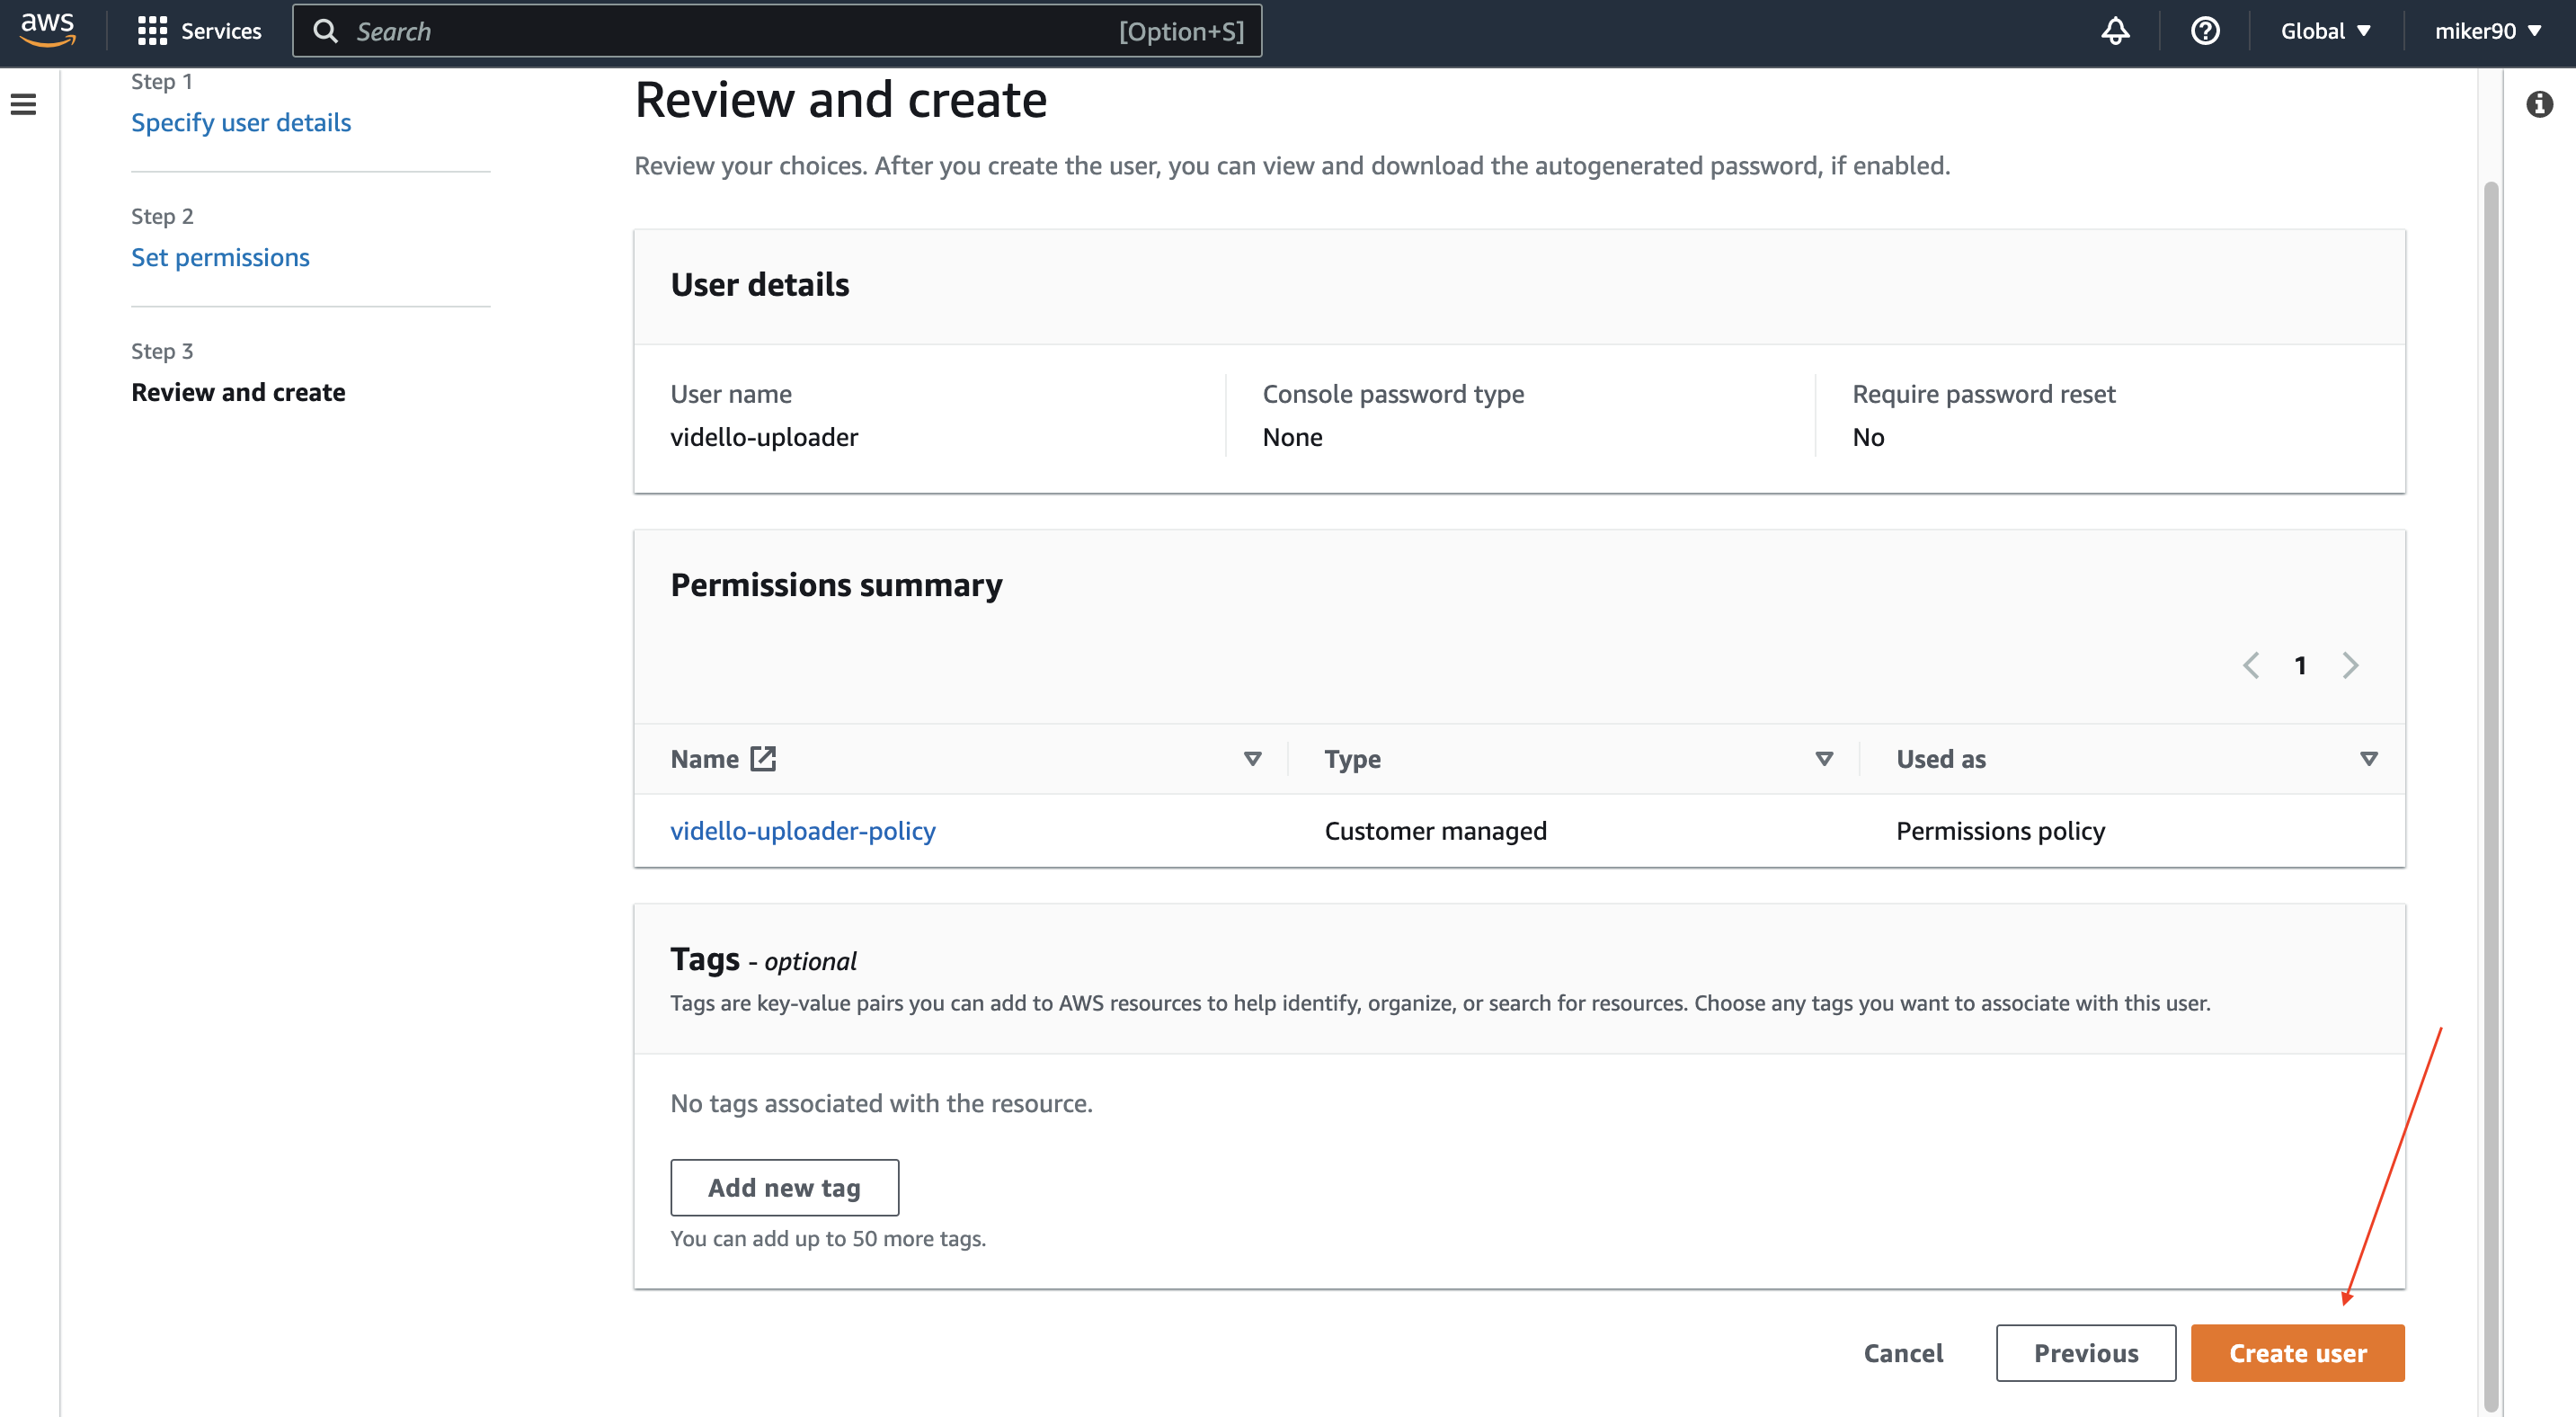
Task: Click the Permissions policy cell
Action: click(x=2000, y=831)
